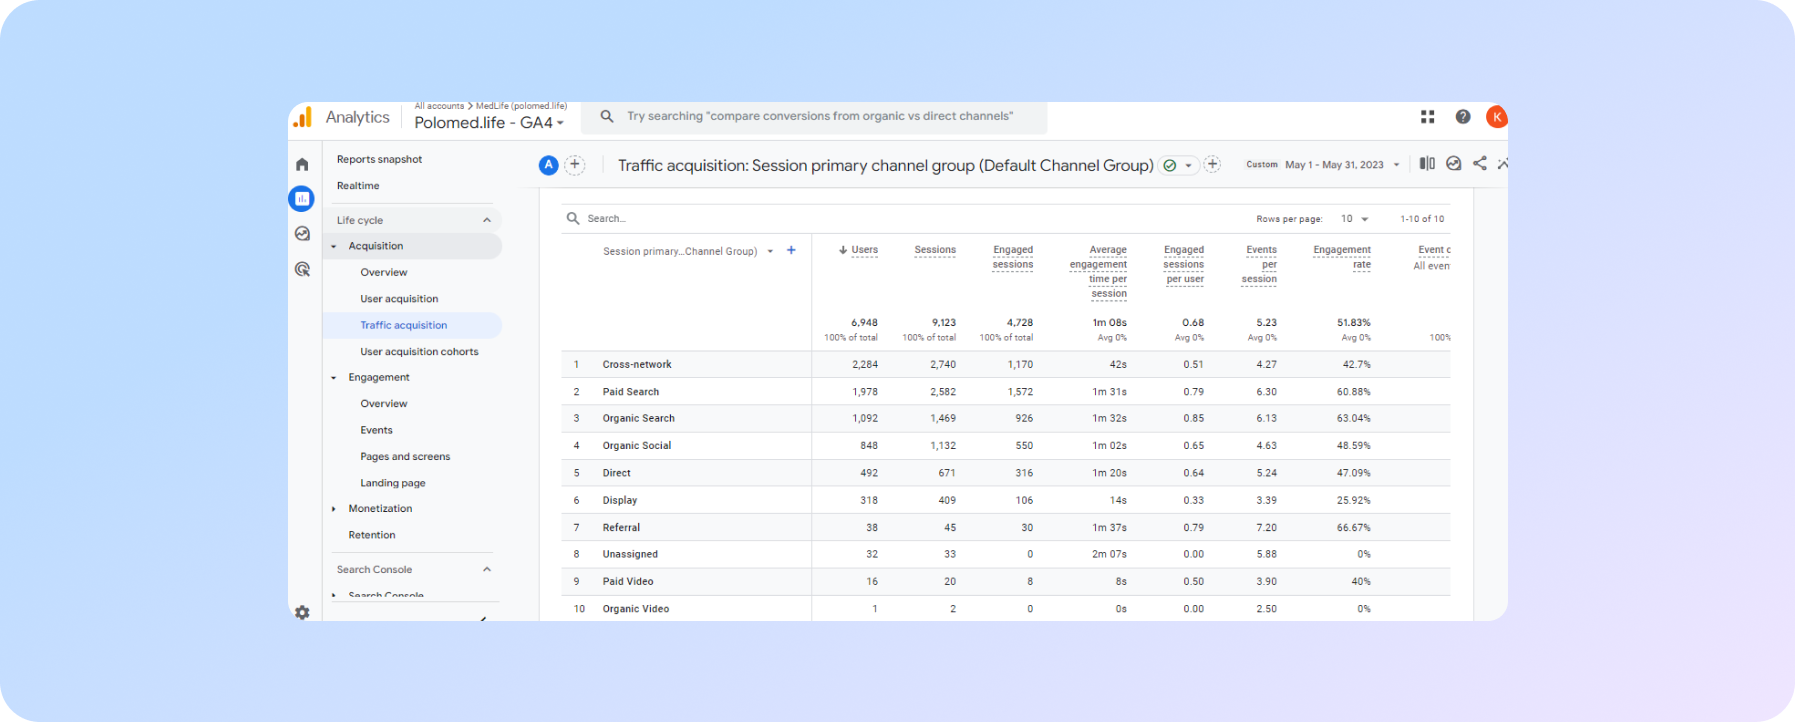This screenshot has height=722, width=1795.
Task: Add secondary dimension plus icon in table
Action: click(x=791, y=250)
